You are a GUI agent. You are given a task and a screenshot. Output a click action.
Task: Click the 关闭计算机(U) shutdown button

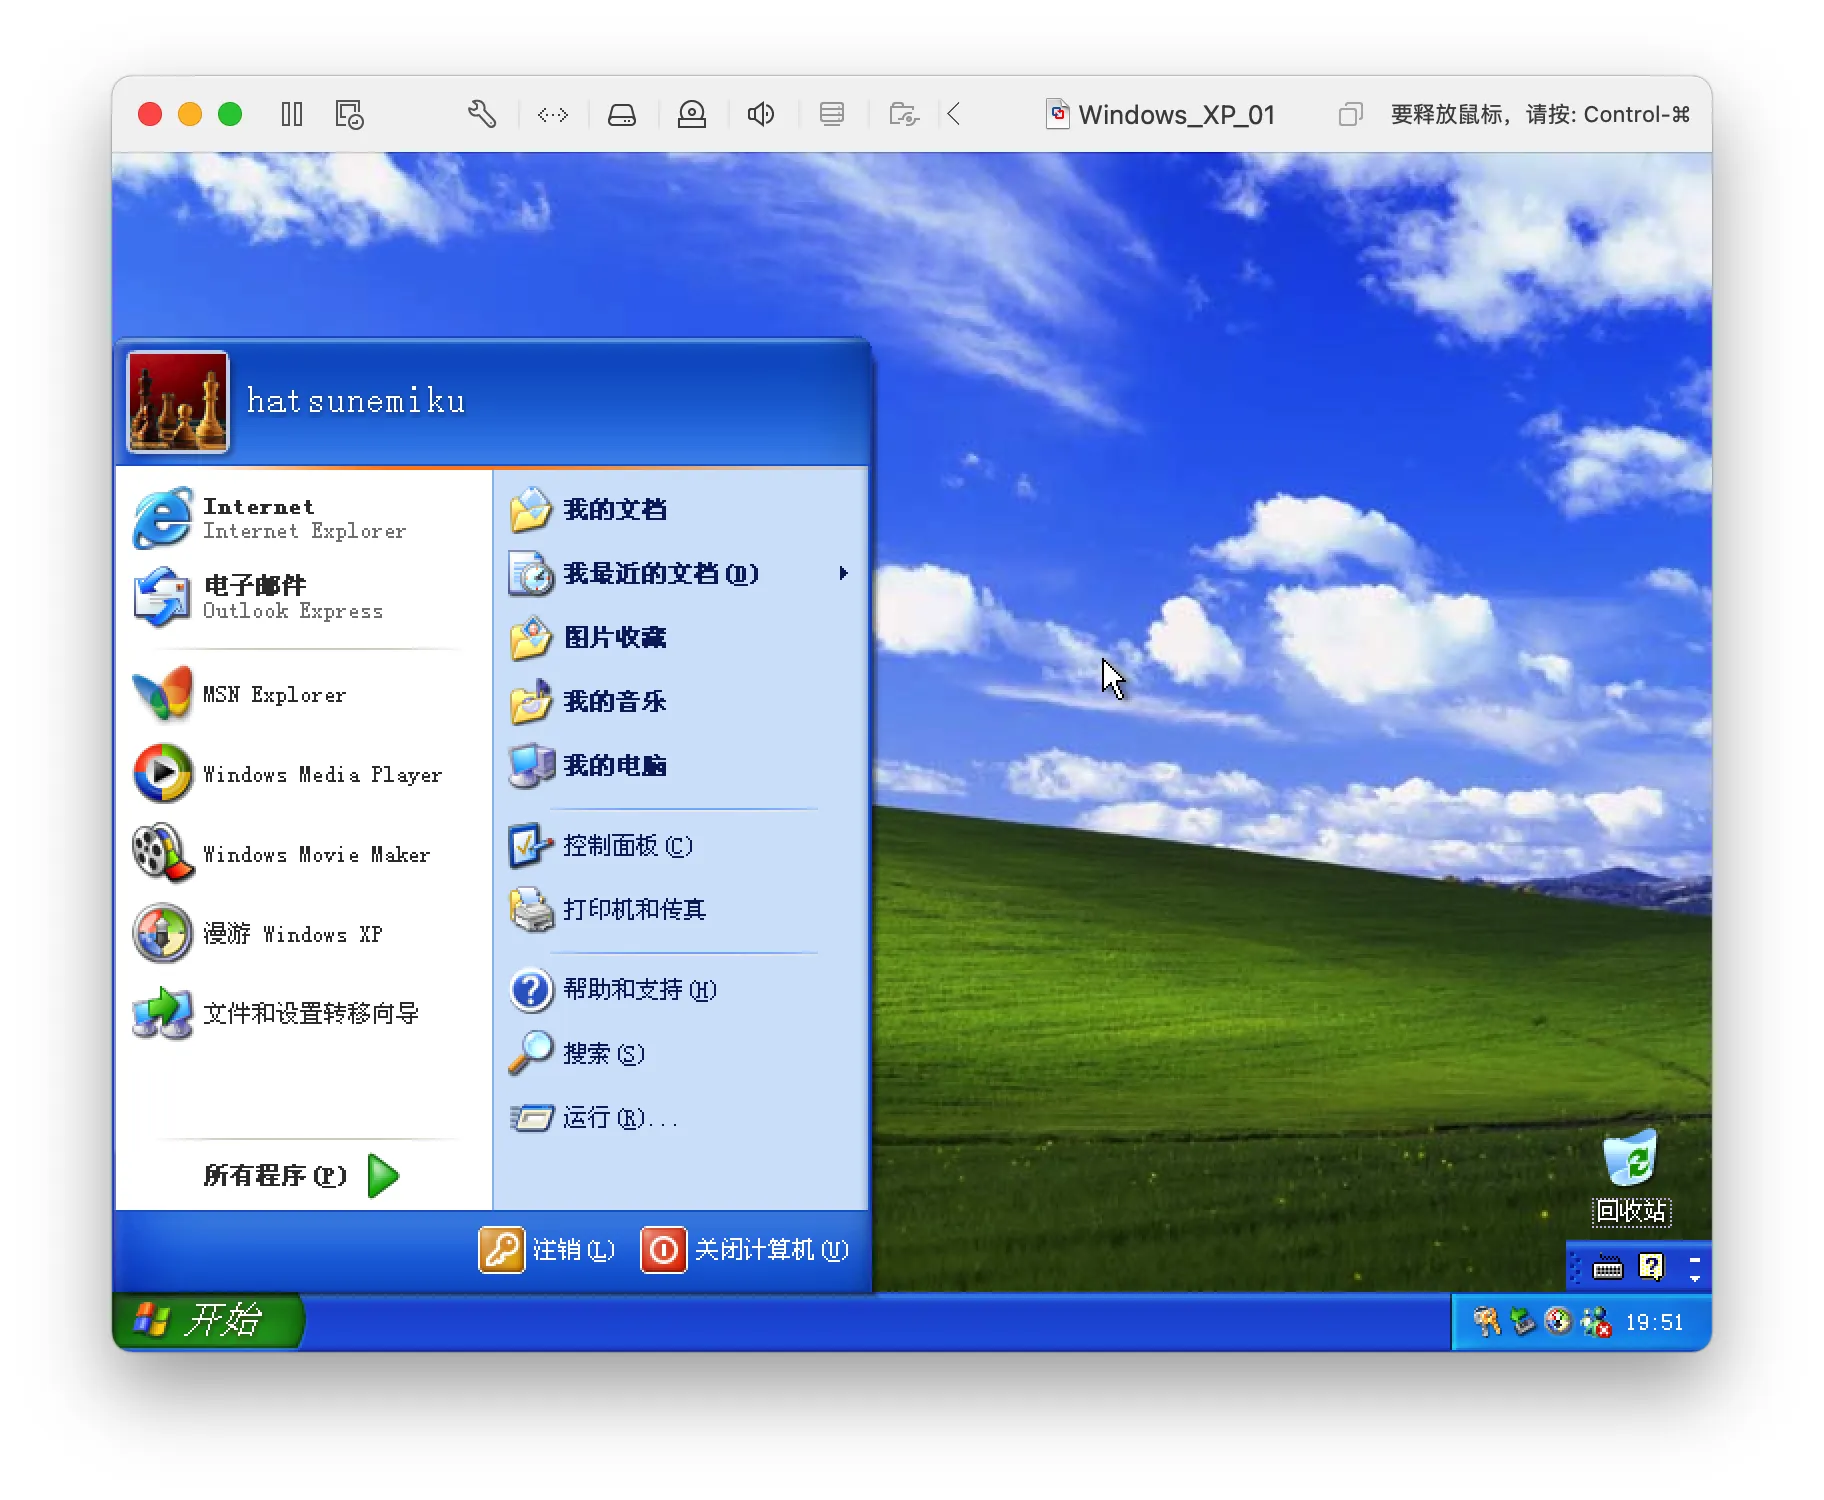(x=745, y=1250)
